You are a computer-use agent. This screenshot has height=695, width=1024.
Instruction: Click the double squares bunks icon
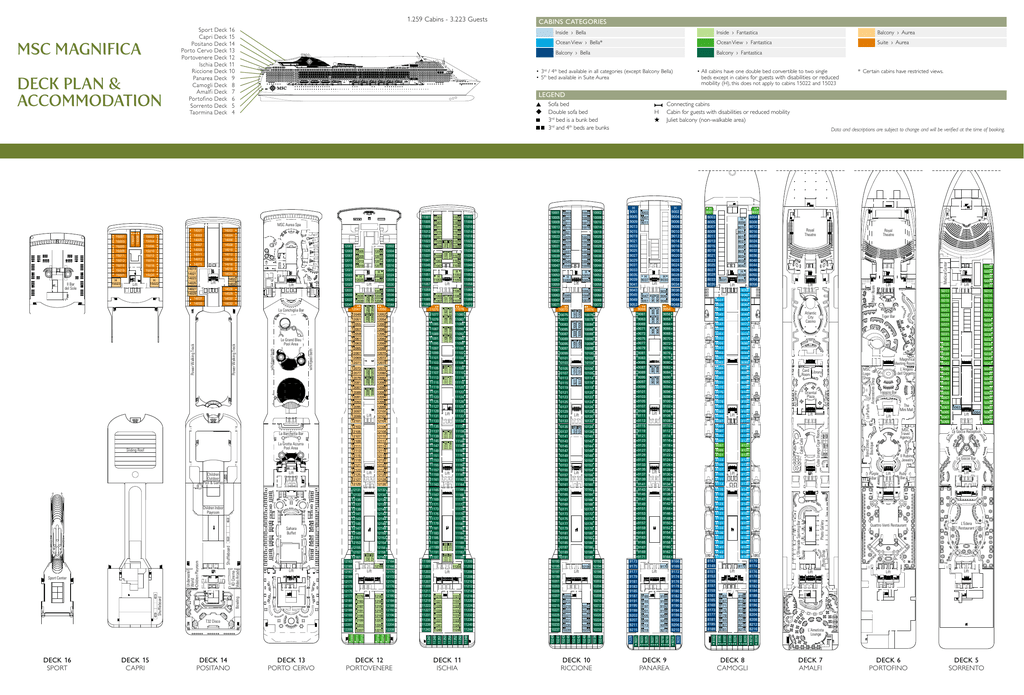click(540, 128)
